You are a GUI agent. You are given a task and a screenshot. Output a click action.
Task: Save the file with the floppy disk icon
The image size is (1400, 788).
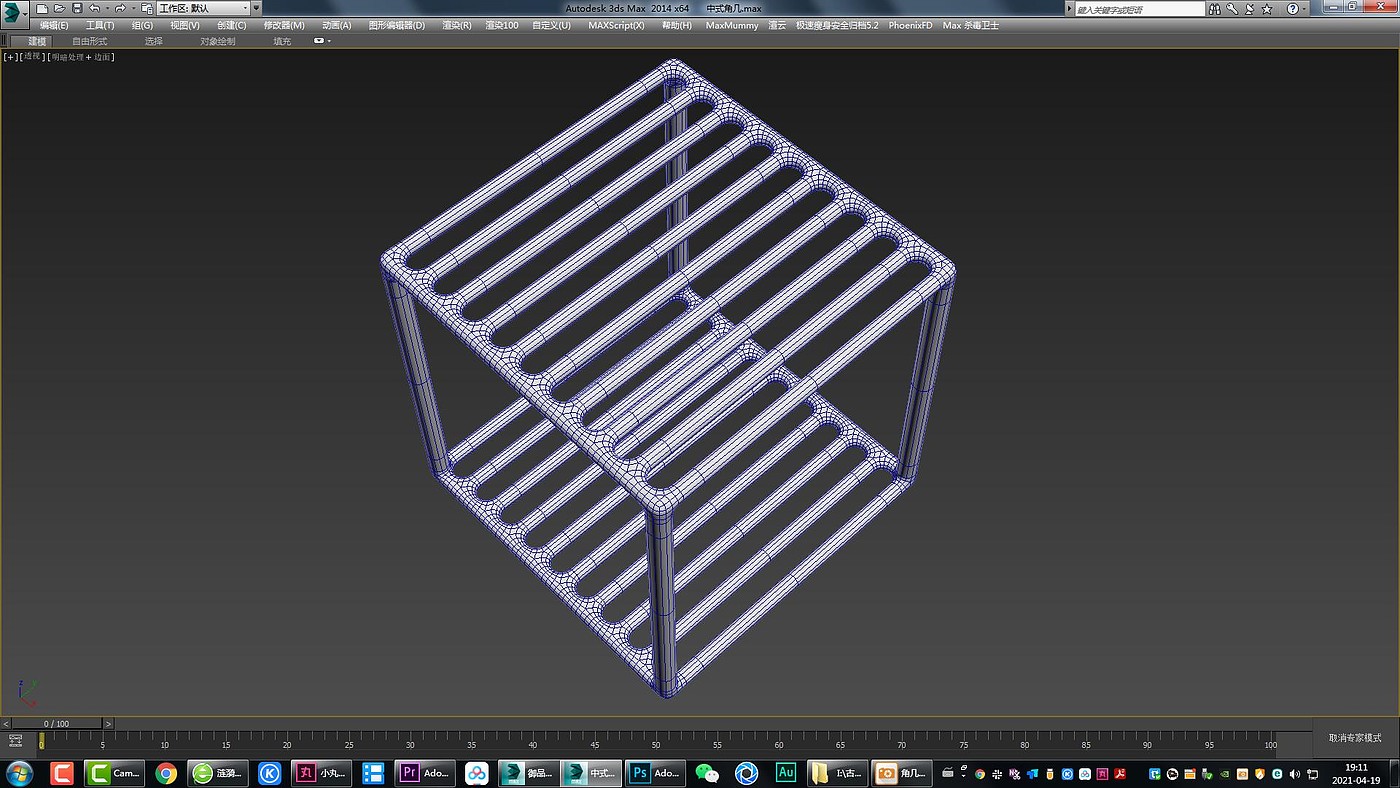coord(77,8)
